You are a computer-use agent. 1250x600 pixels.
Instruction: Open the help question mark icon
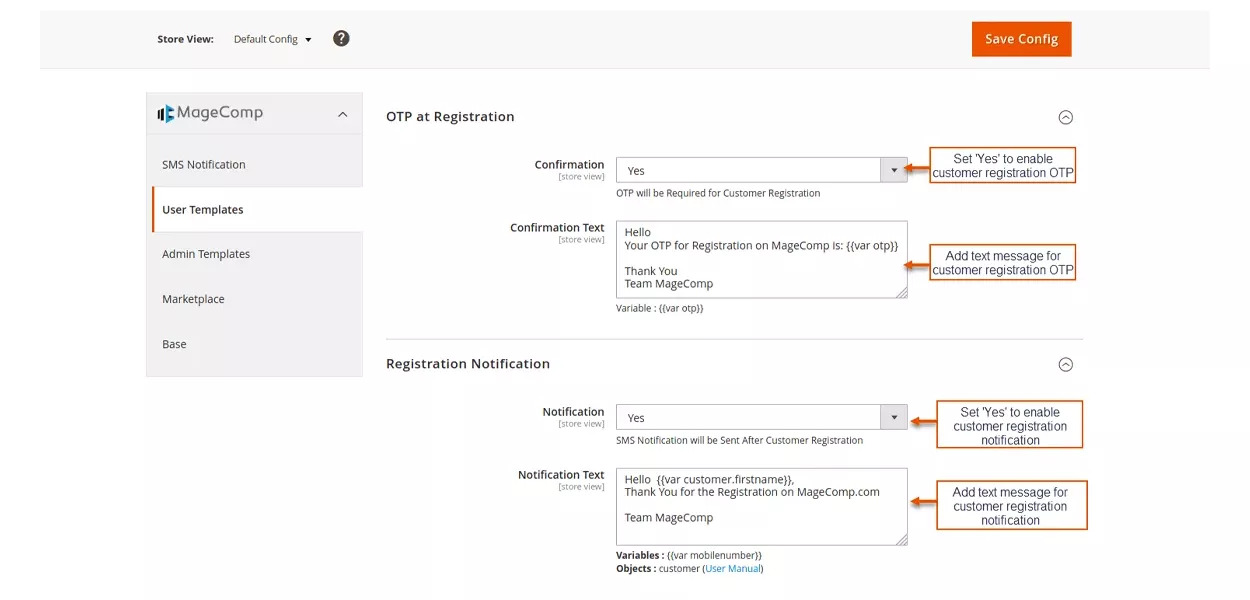(341, 38)
